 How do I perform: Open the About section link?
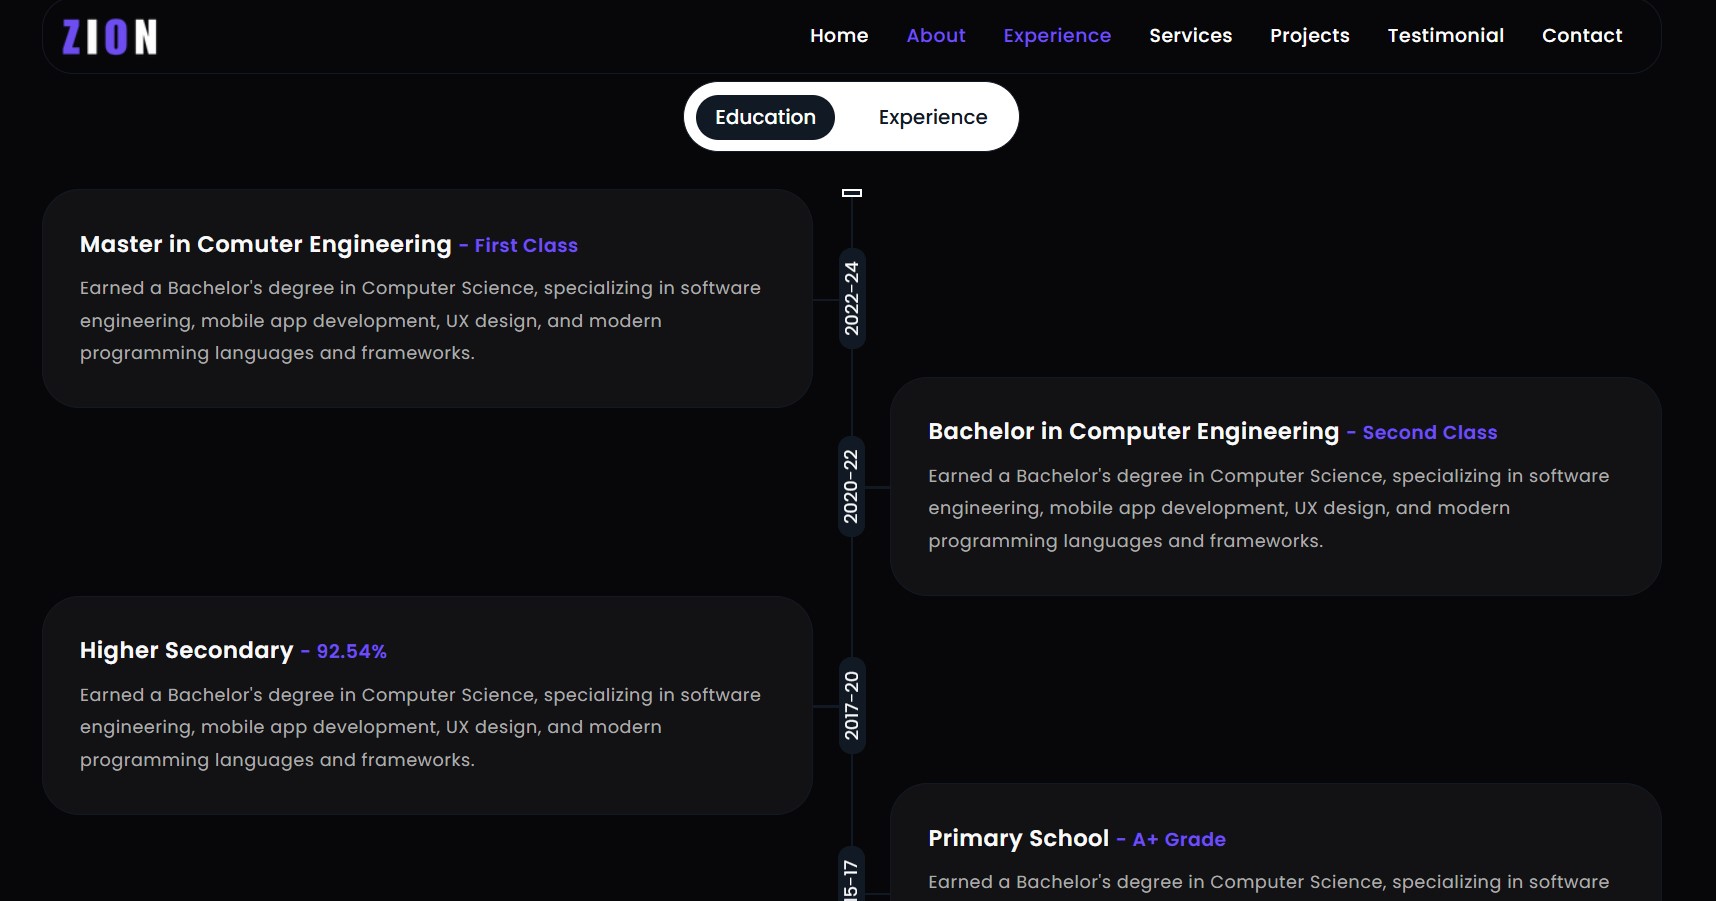(935, 36)
